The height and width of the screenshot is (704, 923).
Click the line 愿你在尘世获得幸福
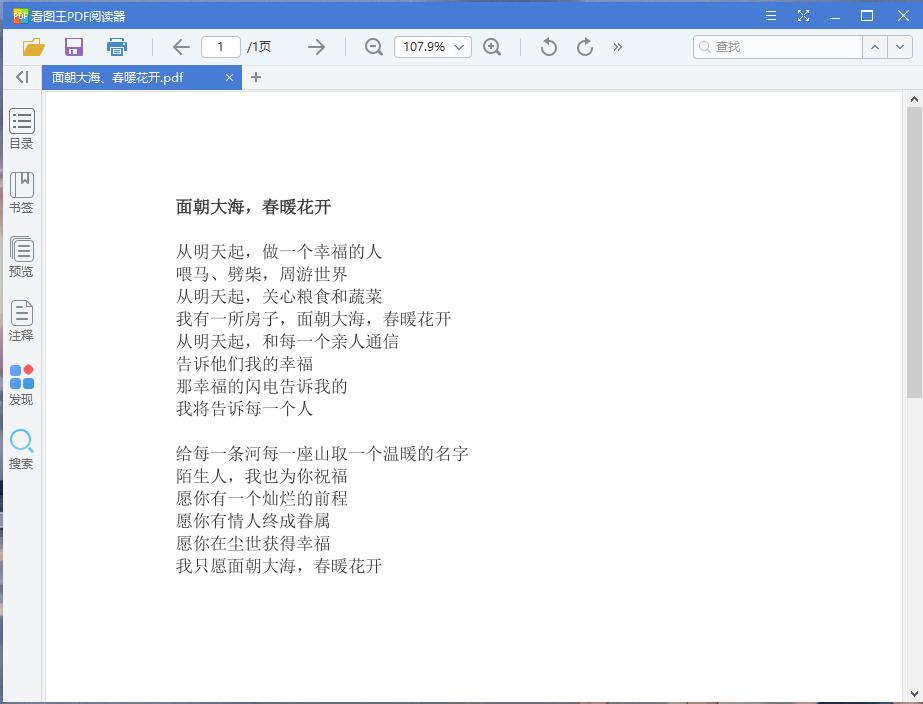coord(253,543)
